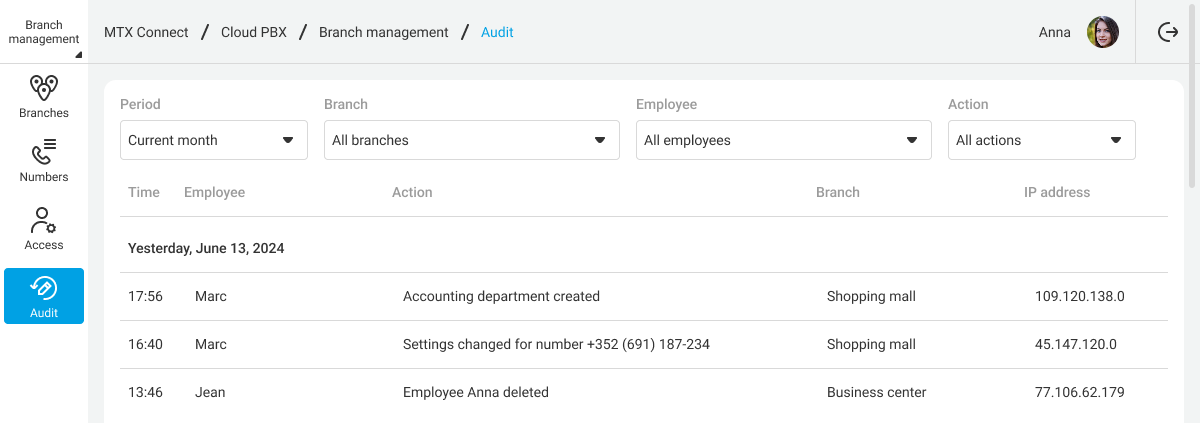The height and width of the screenshot is (423, 1200).
Task: Click Anna's profile avatar
Action: point(1103,32)
